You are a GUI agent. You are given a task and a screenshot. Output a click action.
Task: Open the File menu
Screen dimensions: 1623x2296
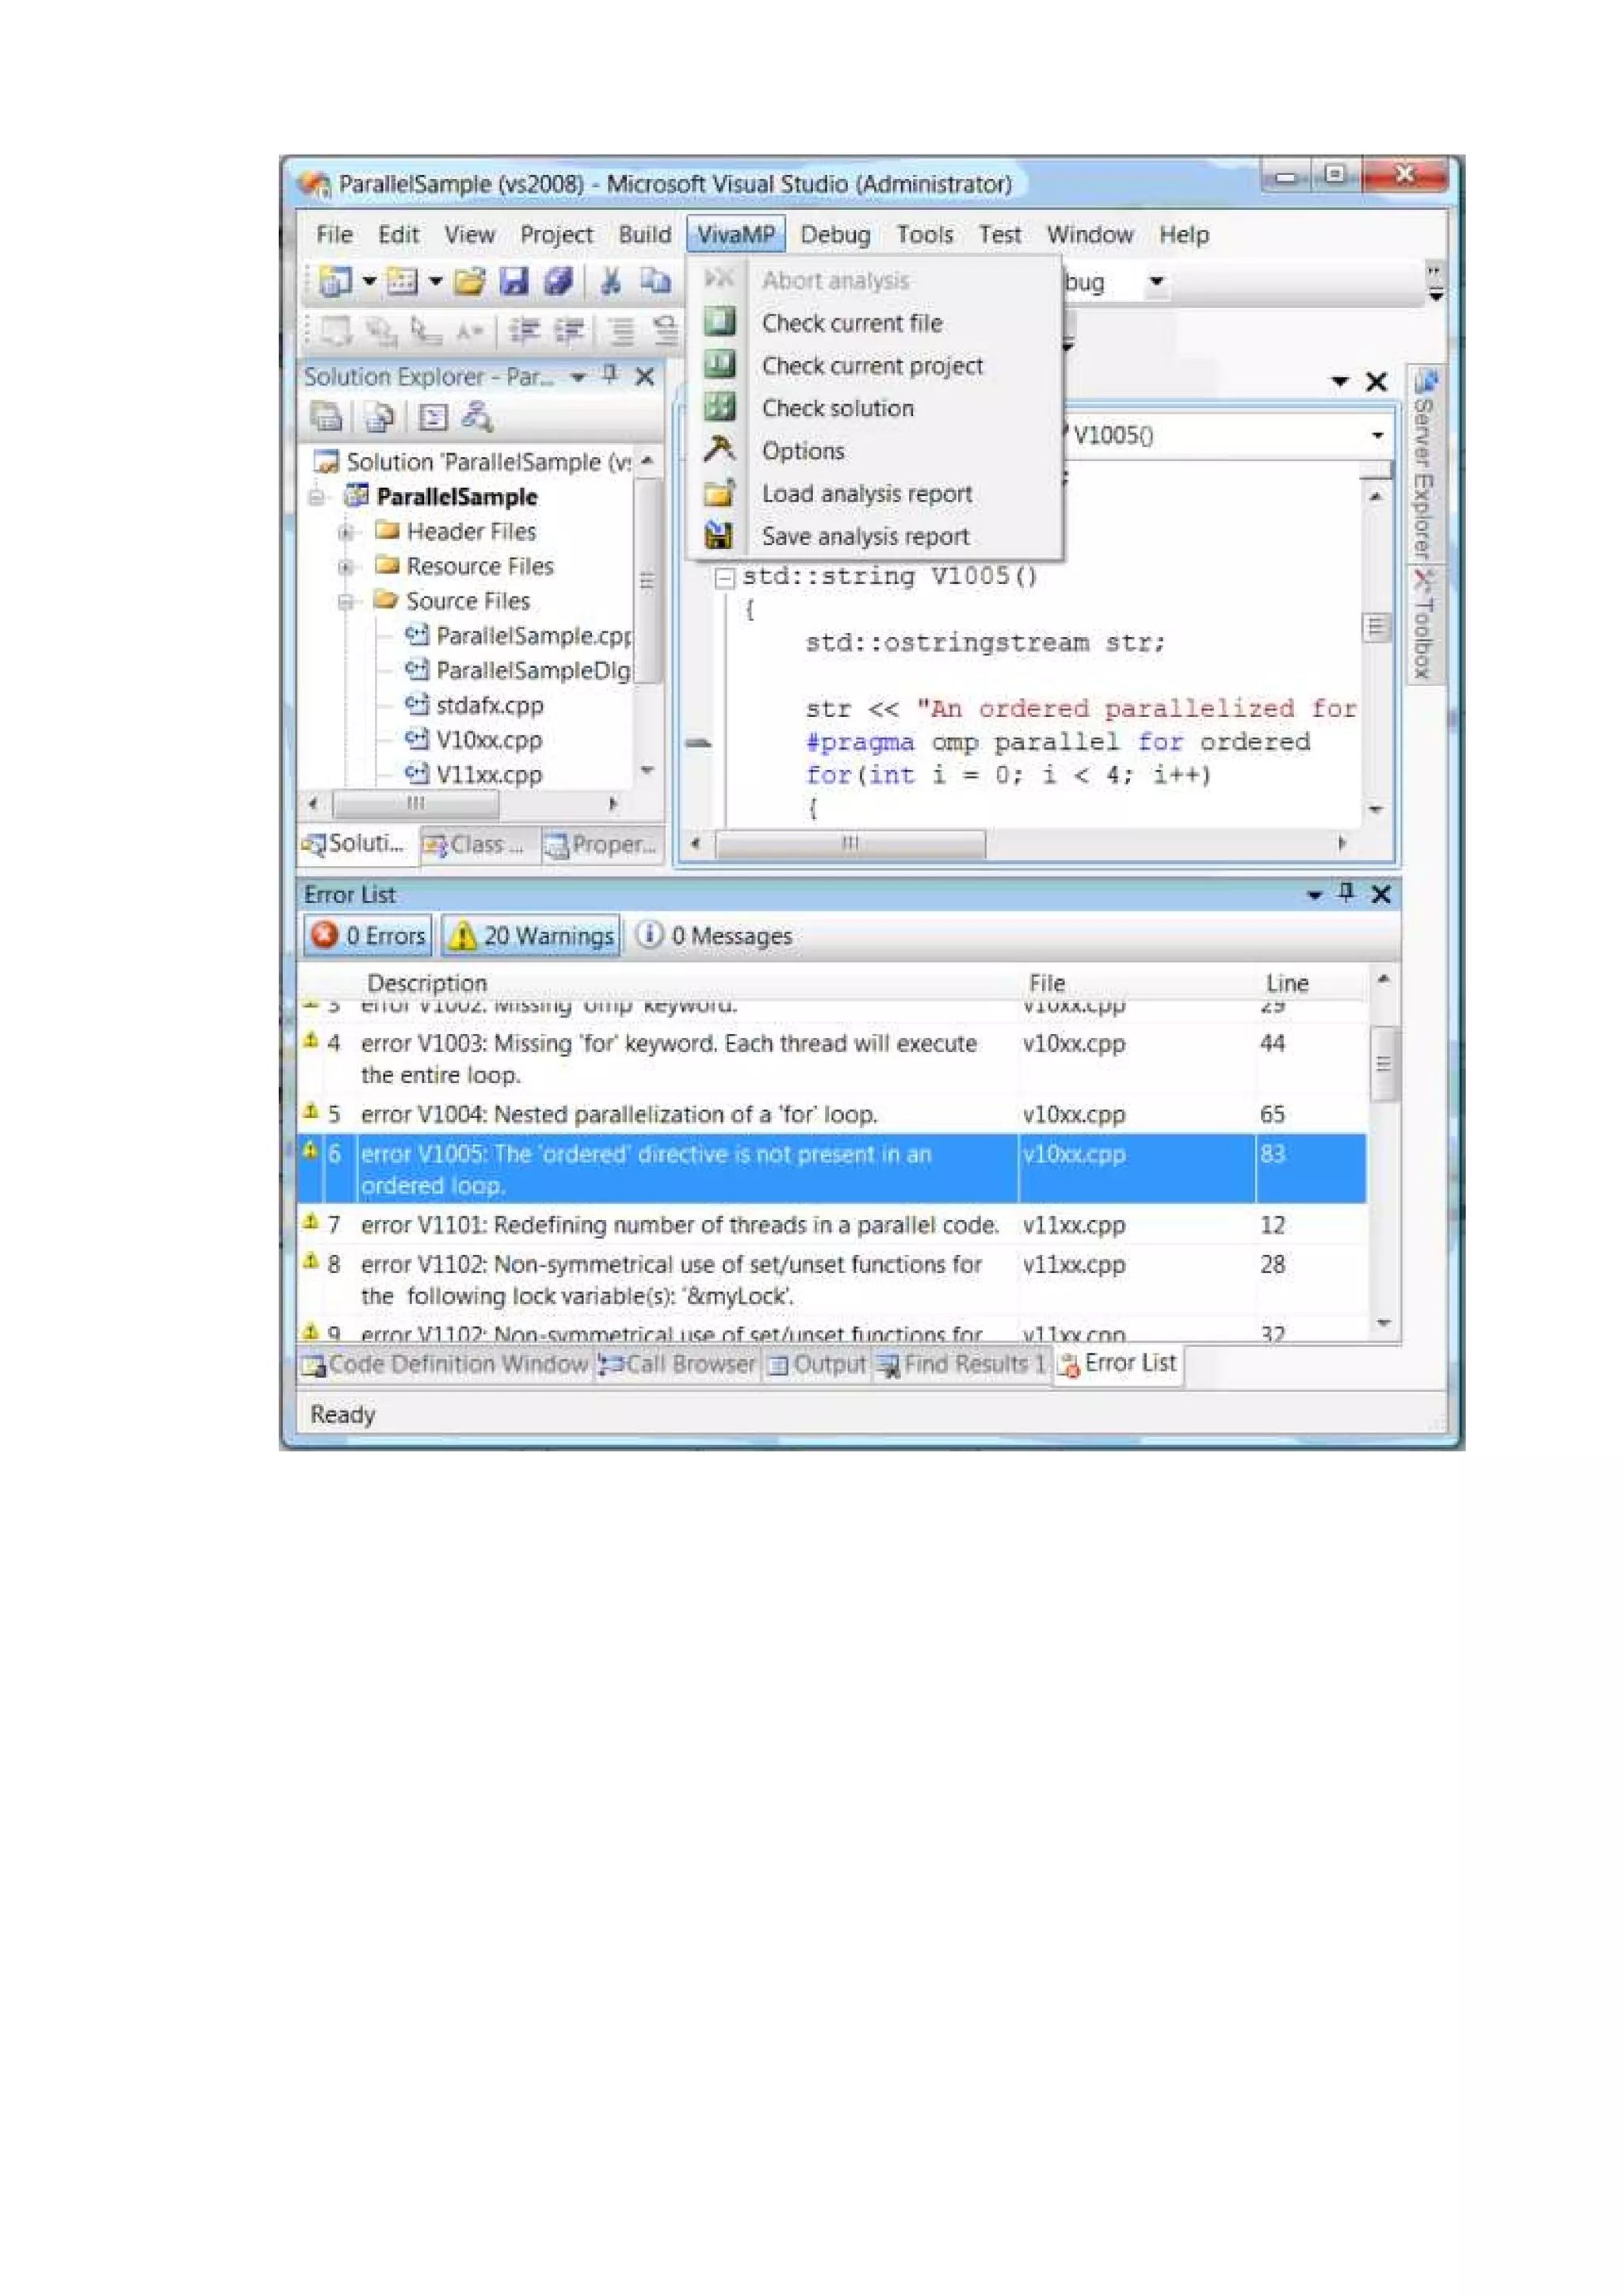pyautogui.click(x=334, y=235)
